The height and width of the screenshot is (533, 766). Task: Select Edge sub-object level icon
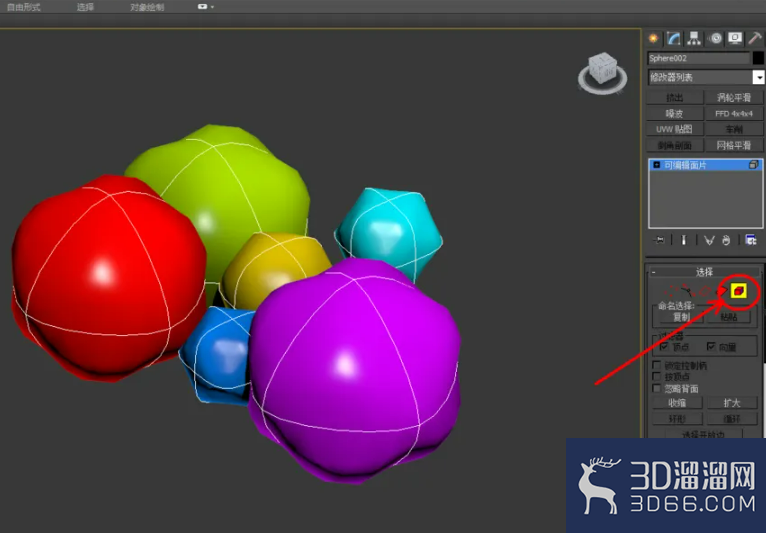(x=704, y=291)
